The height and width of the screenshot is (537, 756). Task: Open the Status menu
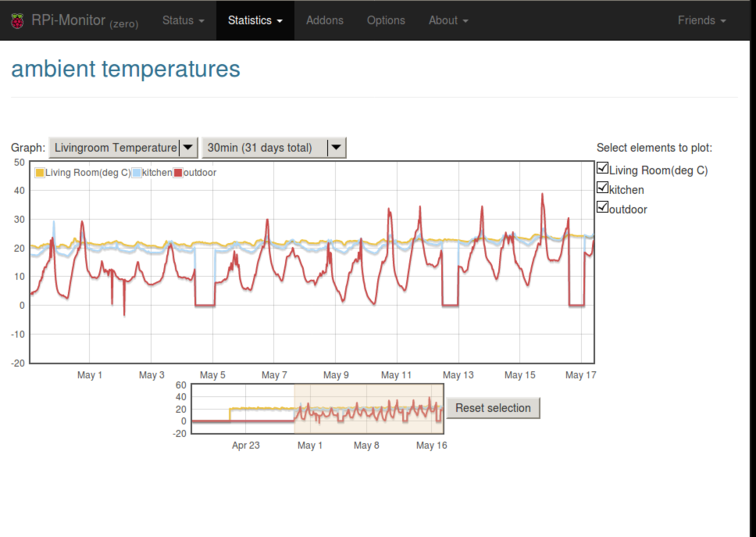pos(183,20)
